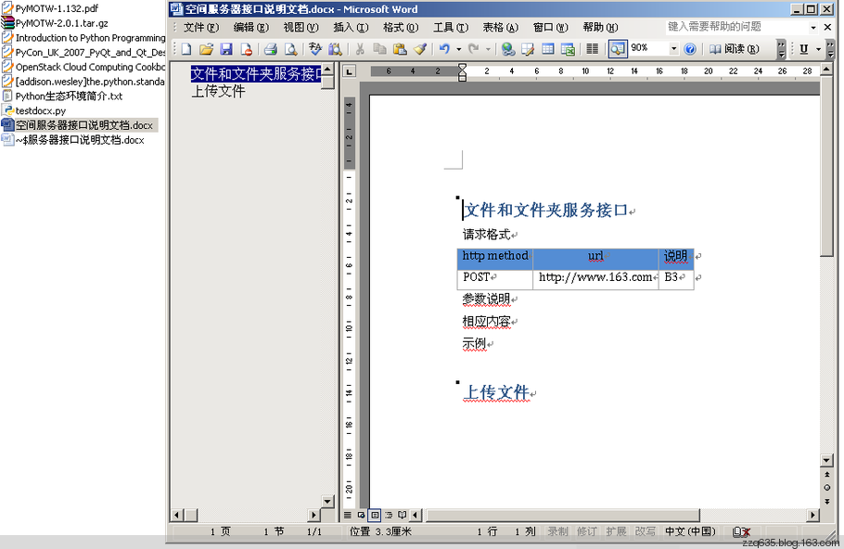
Task: Click the Previous Page double-arrow button
Action: [827, 474]
